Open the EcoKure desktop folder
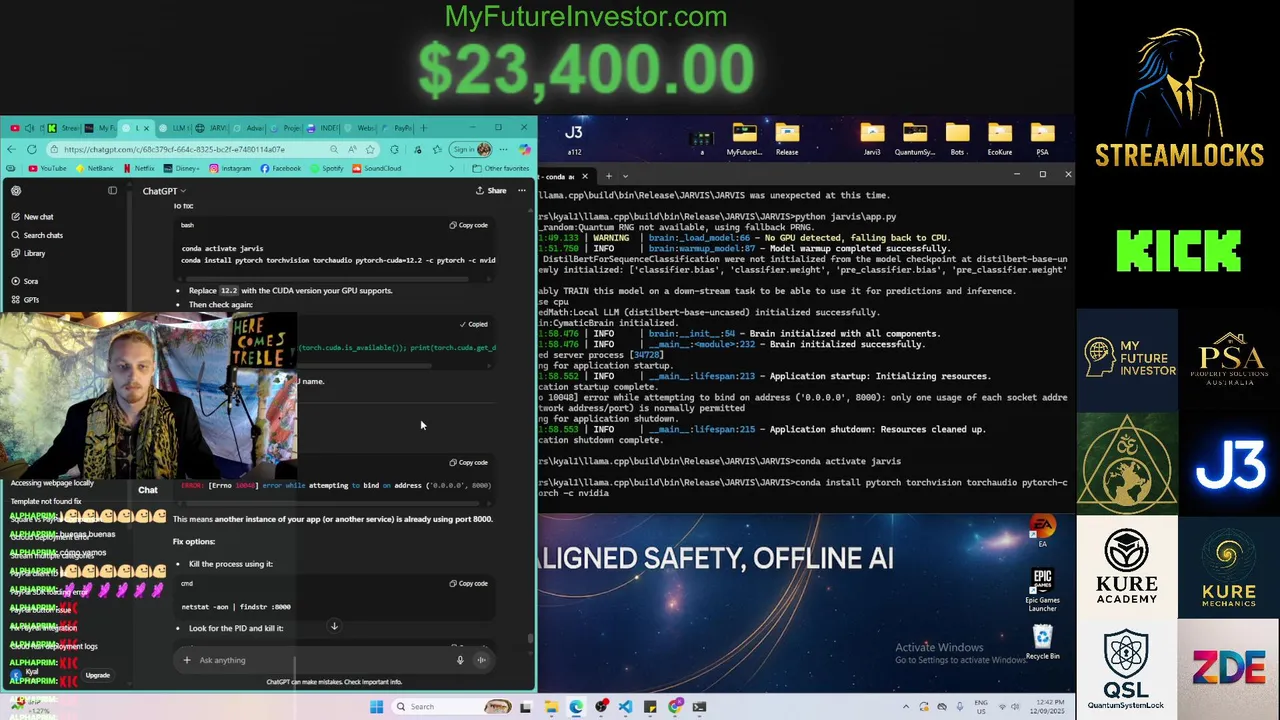Screen dimensions: 1280x720 pyautogui.click(x=1000, y=139)
